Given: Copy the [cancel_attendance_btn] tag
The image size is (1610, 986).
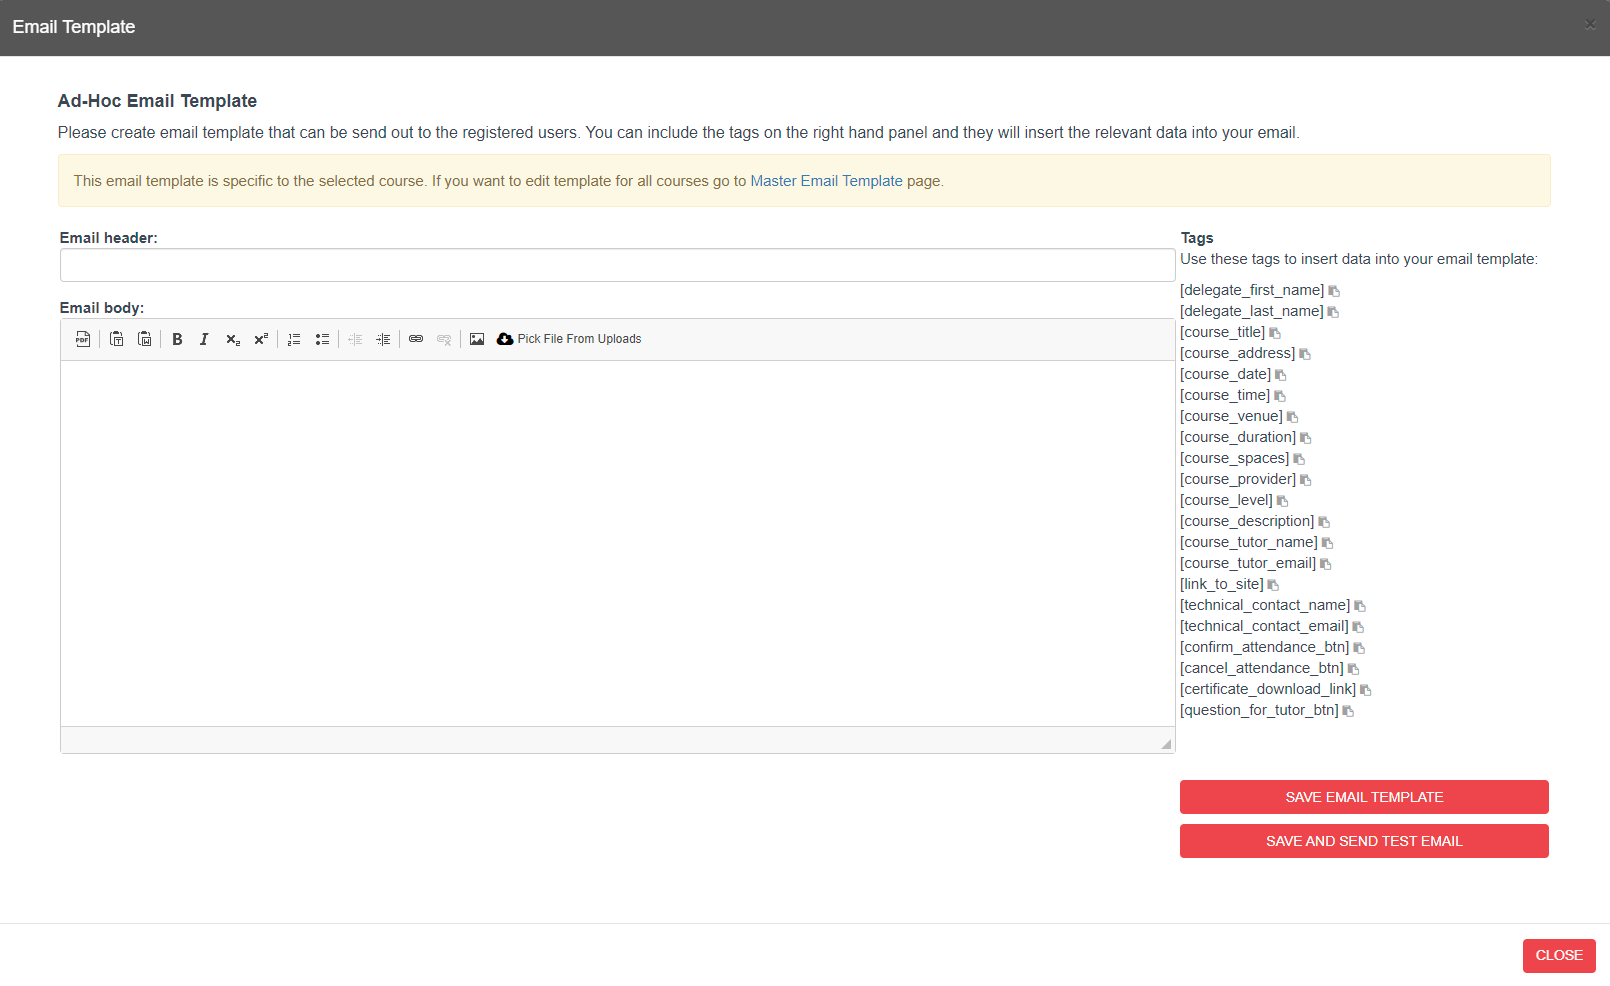Looking at the screenshot, I should click(x=1354, y=669).
